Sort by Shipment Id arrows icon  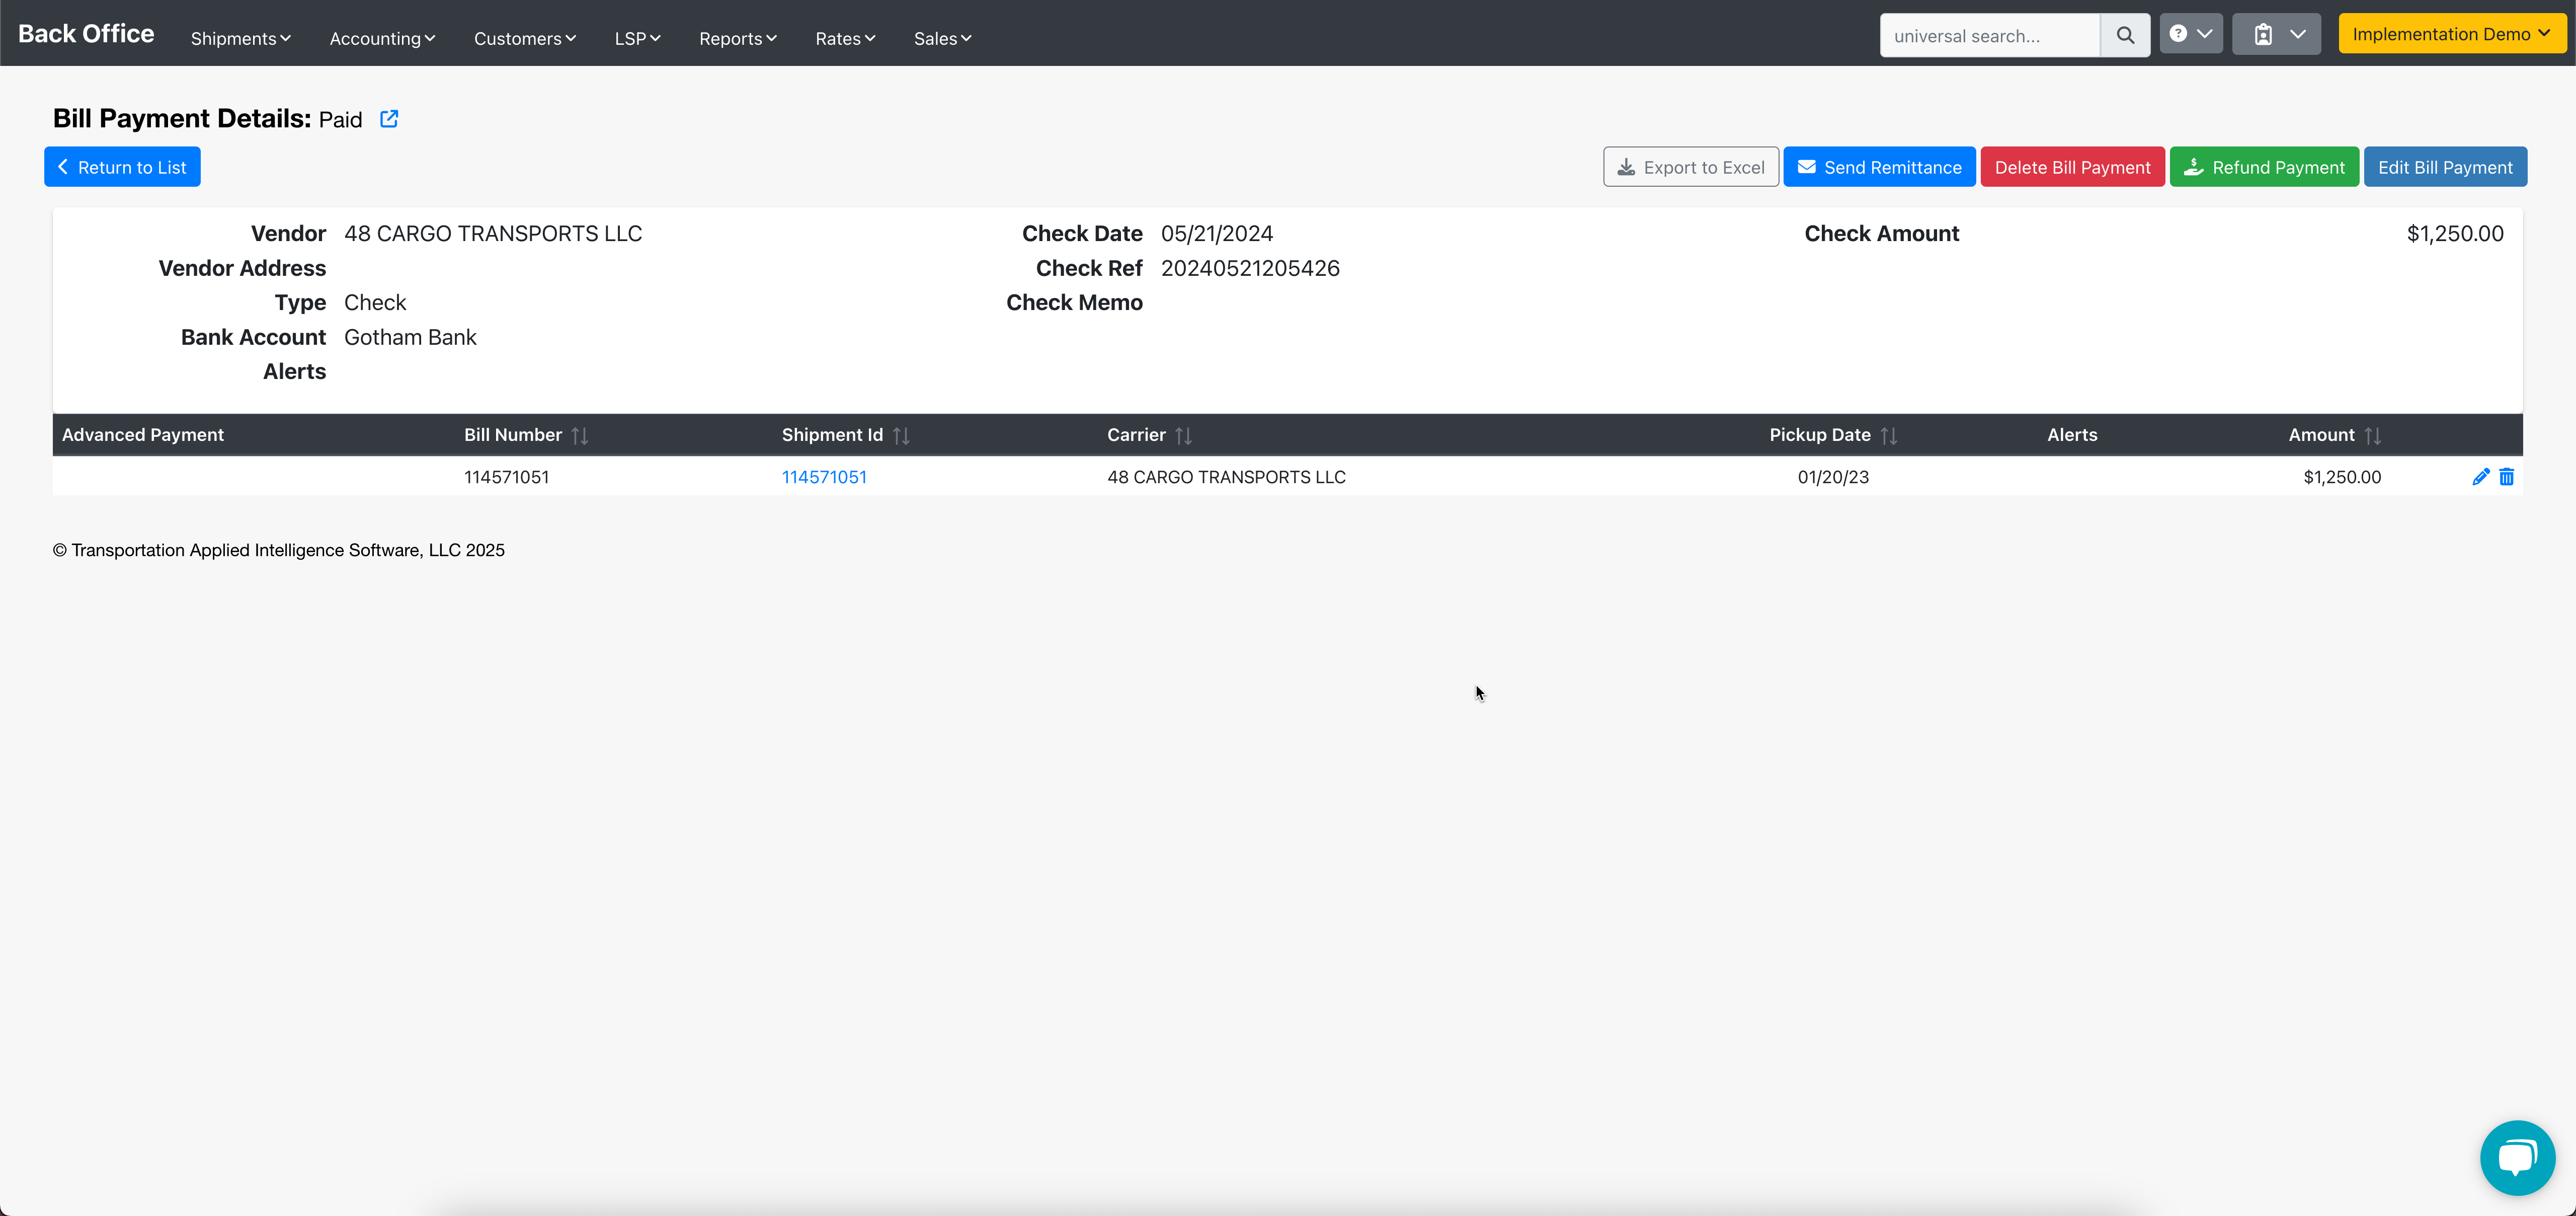pos(901,435)
